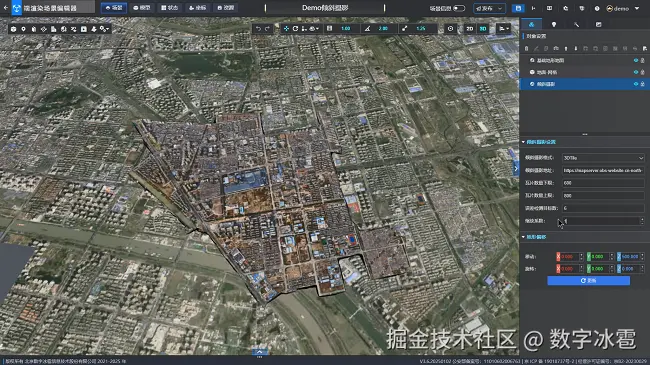Open the align options dropdown
This screenshot has height=365, width=650.
(504, 29)
